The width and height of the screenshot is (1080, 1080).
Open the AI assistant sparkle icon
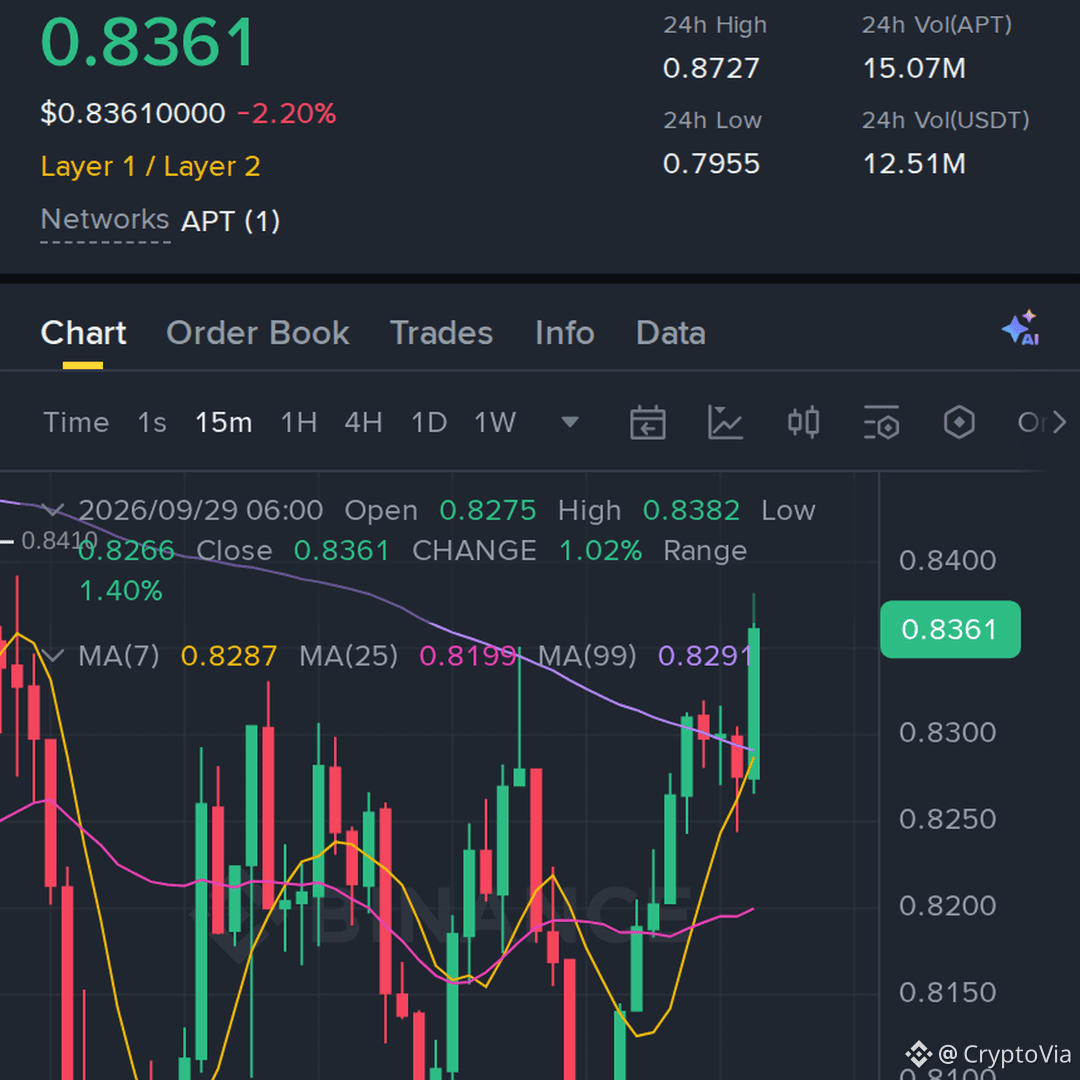1021,328
